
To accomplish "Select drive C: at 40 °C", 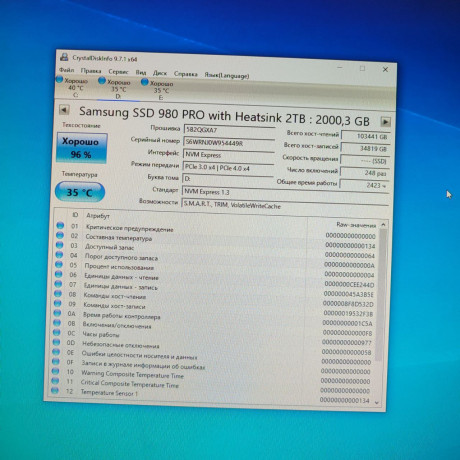I will 73,87.
